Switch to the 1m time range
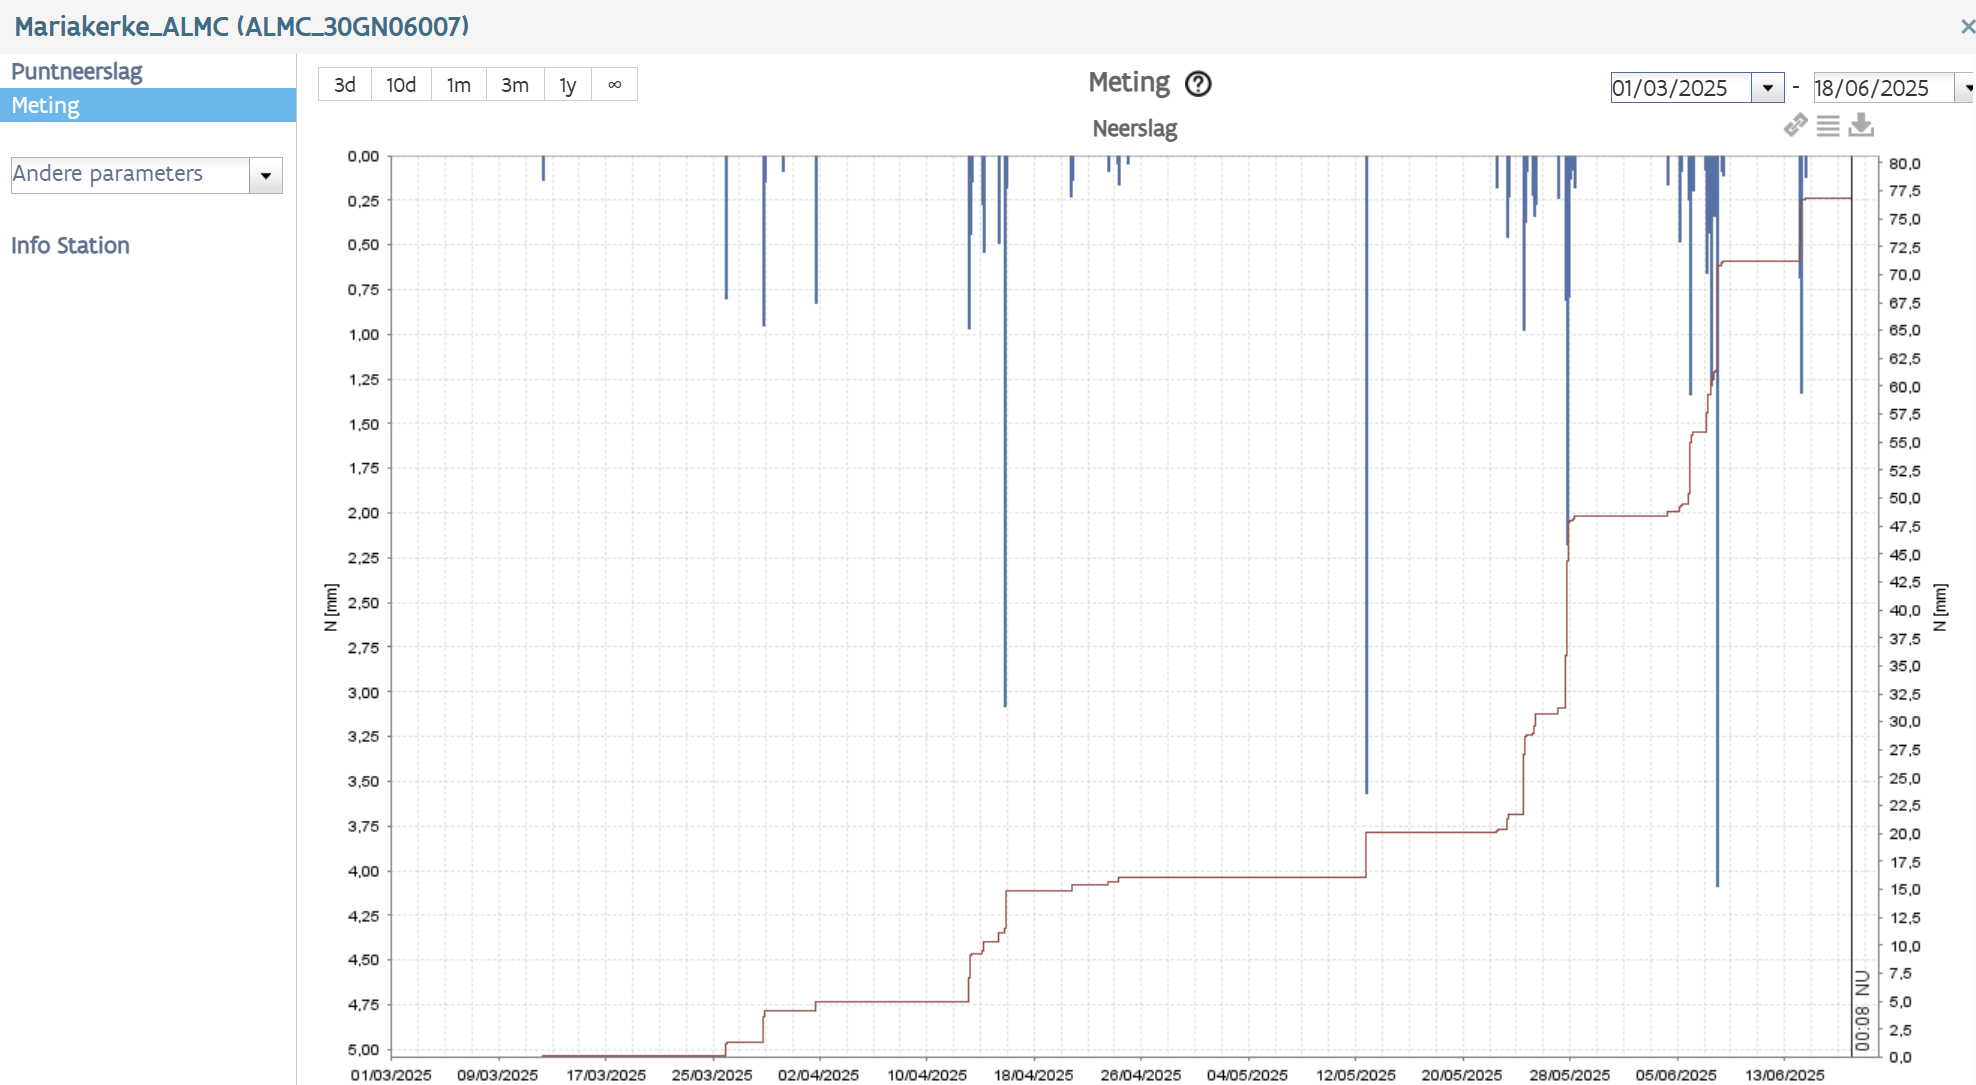 click(x=458, y=85)
